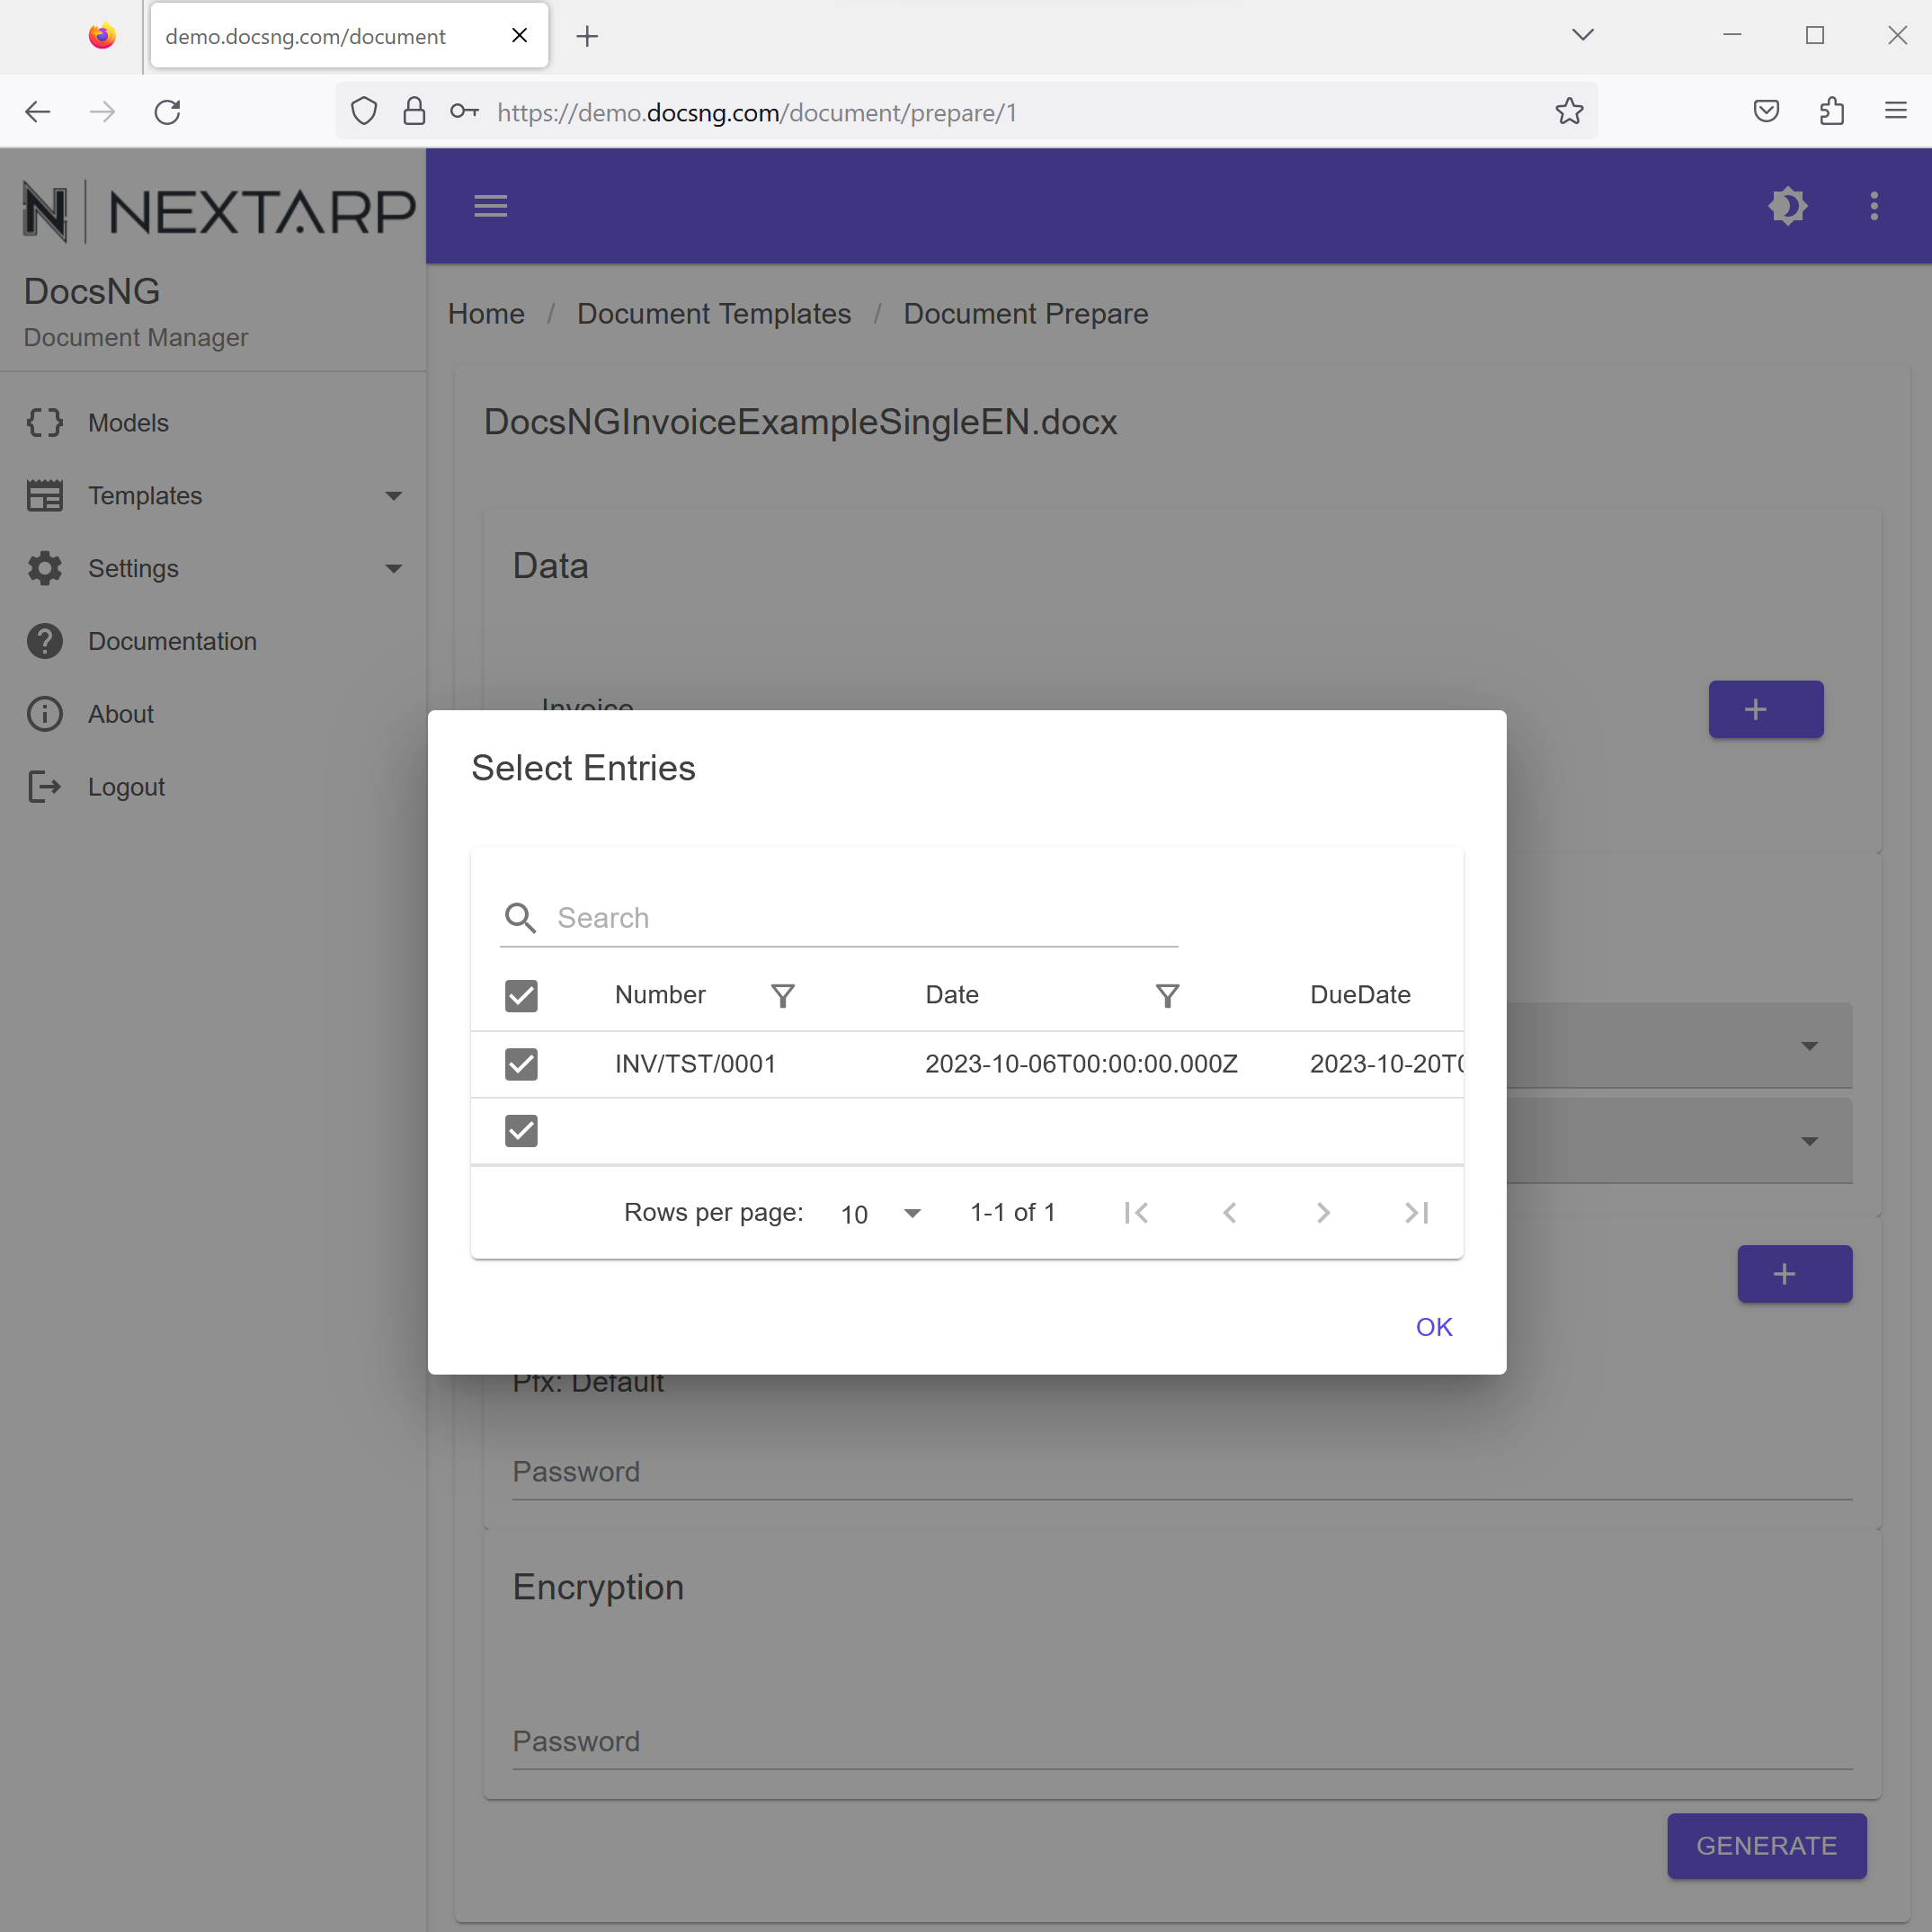Click the Number column filter icon
This screenshot has width=1932, height=1932.
783,996
